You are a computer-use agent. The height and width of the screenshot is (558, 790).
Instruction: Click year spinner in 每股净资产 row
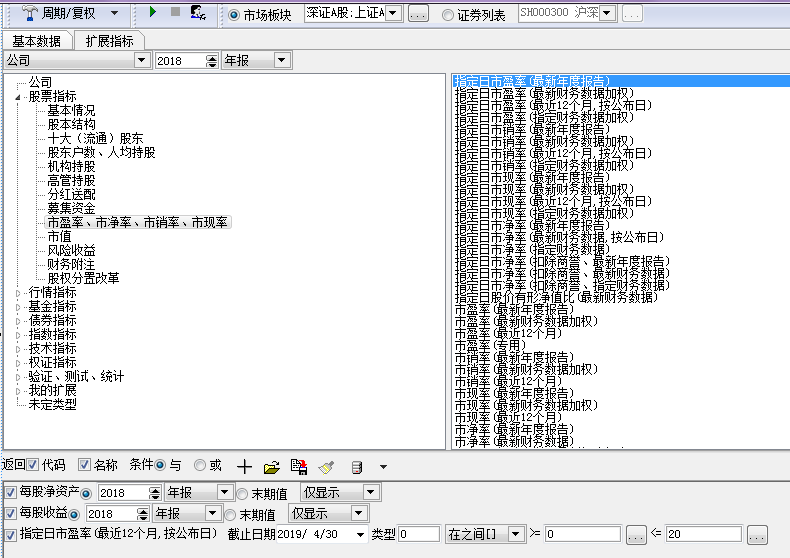pos(155,493)
